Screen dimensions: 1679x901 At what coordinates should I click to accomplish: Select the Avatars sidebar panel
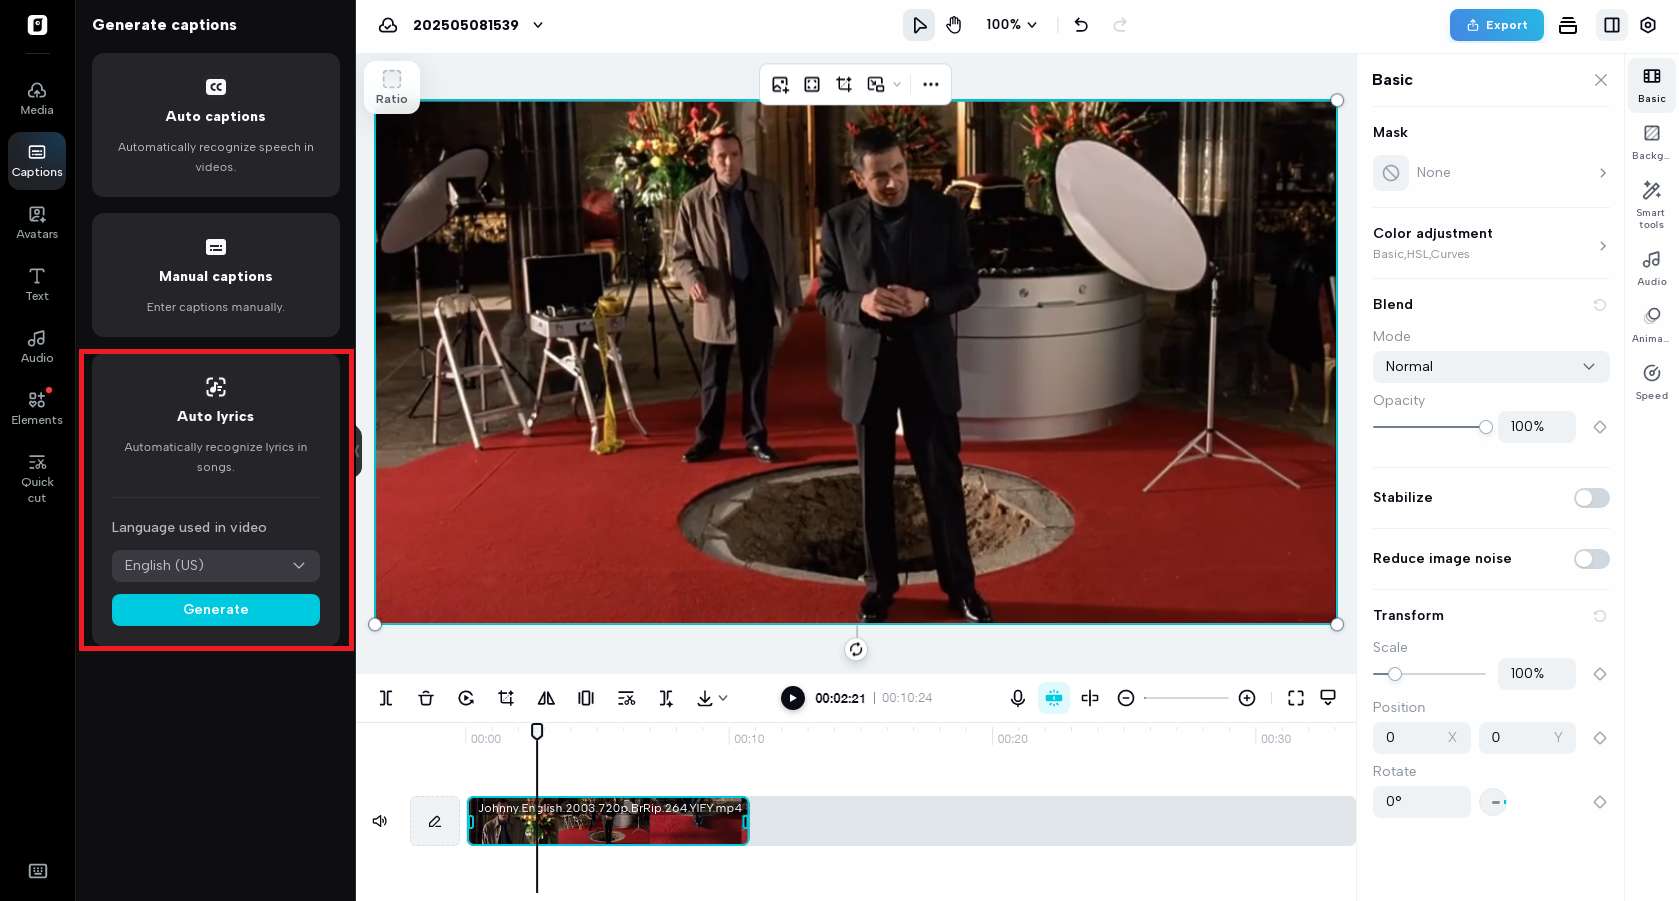(37, 221)
